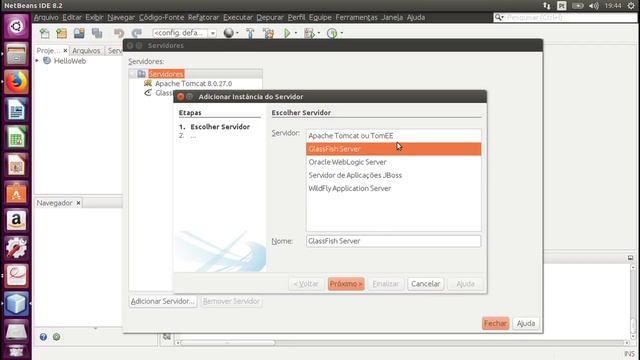Close the Projetos tab

click(65, 51)
